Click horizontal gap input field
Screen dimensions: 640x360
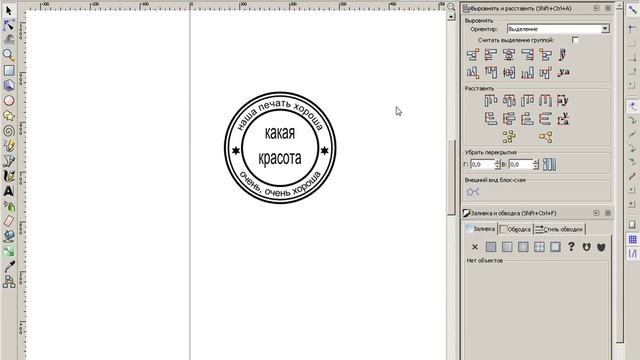(x=482, y=164)
